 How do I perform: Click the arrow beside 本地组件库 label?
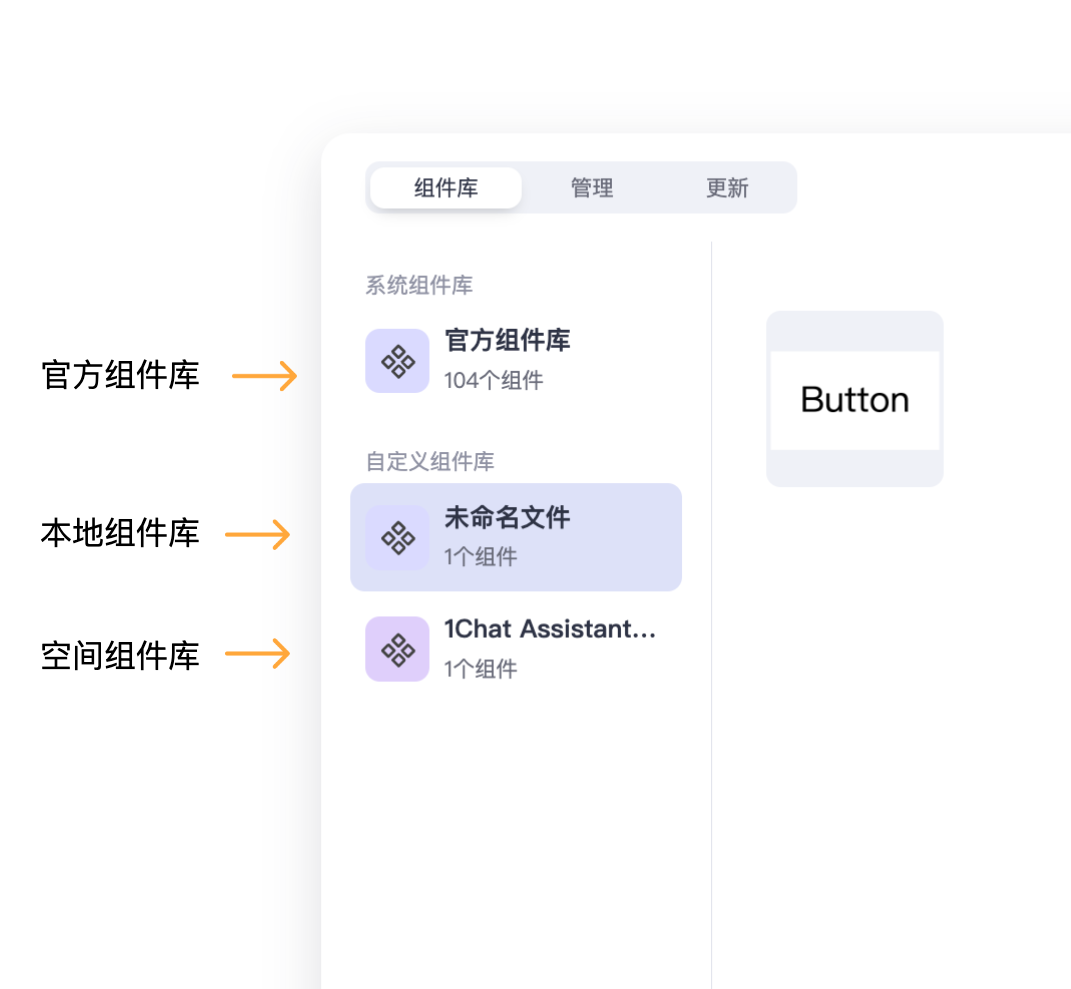point(258,535)
